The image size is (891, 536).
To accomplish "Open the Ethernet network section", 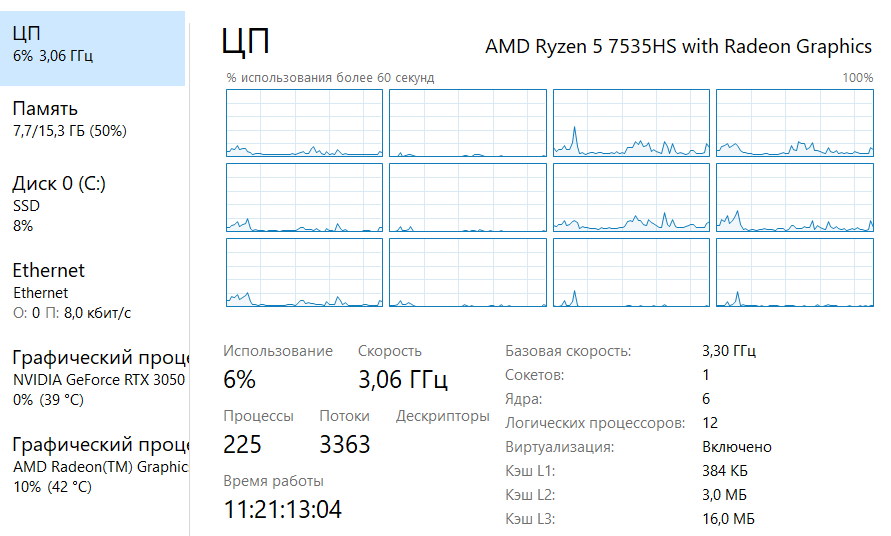I will click(x=93, y=290).
